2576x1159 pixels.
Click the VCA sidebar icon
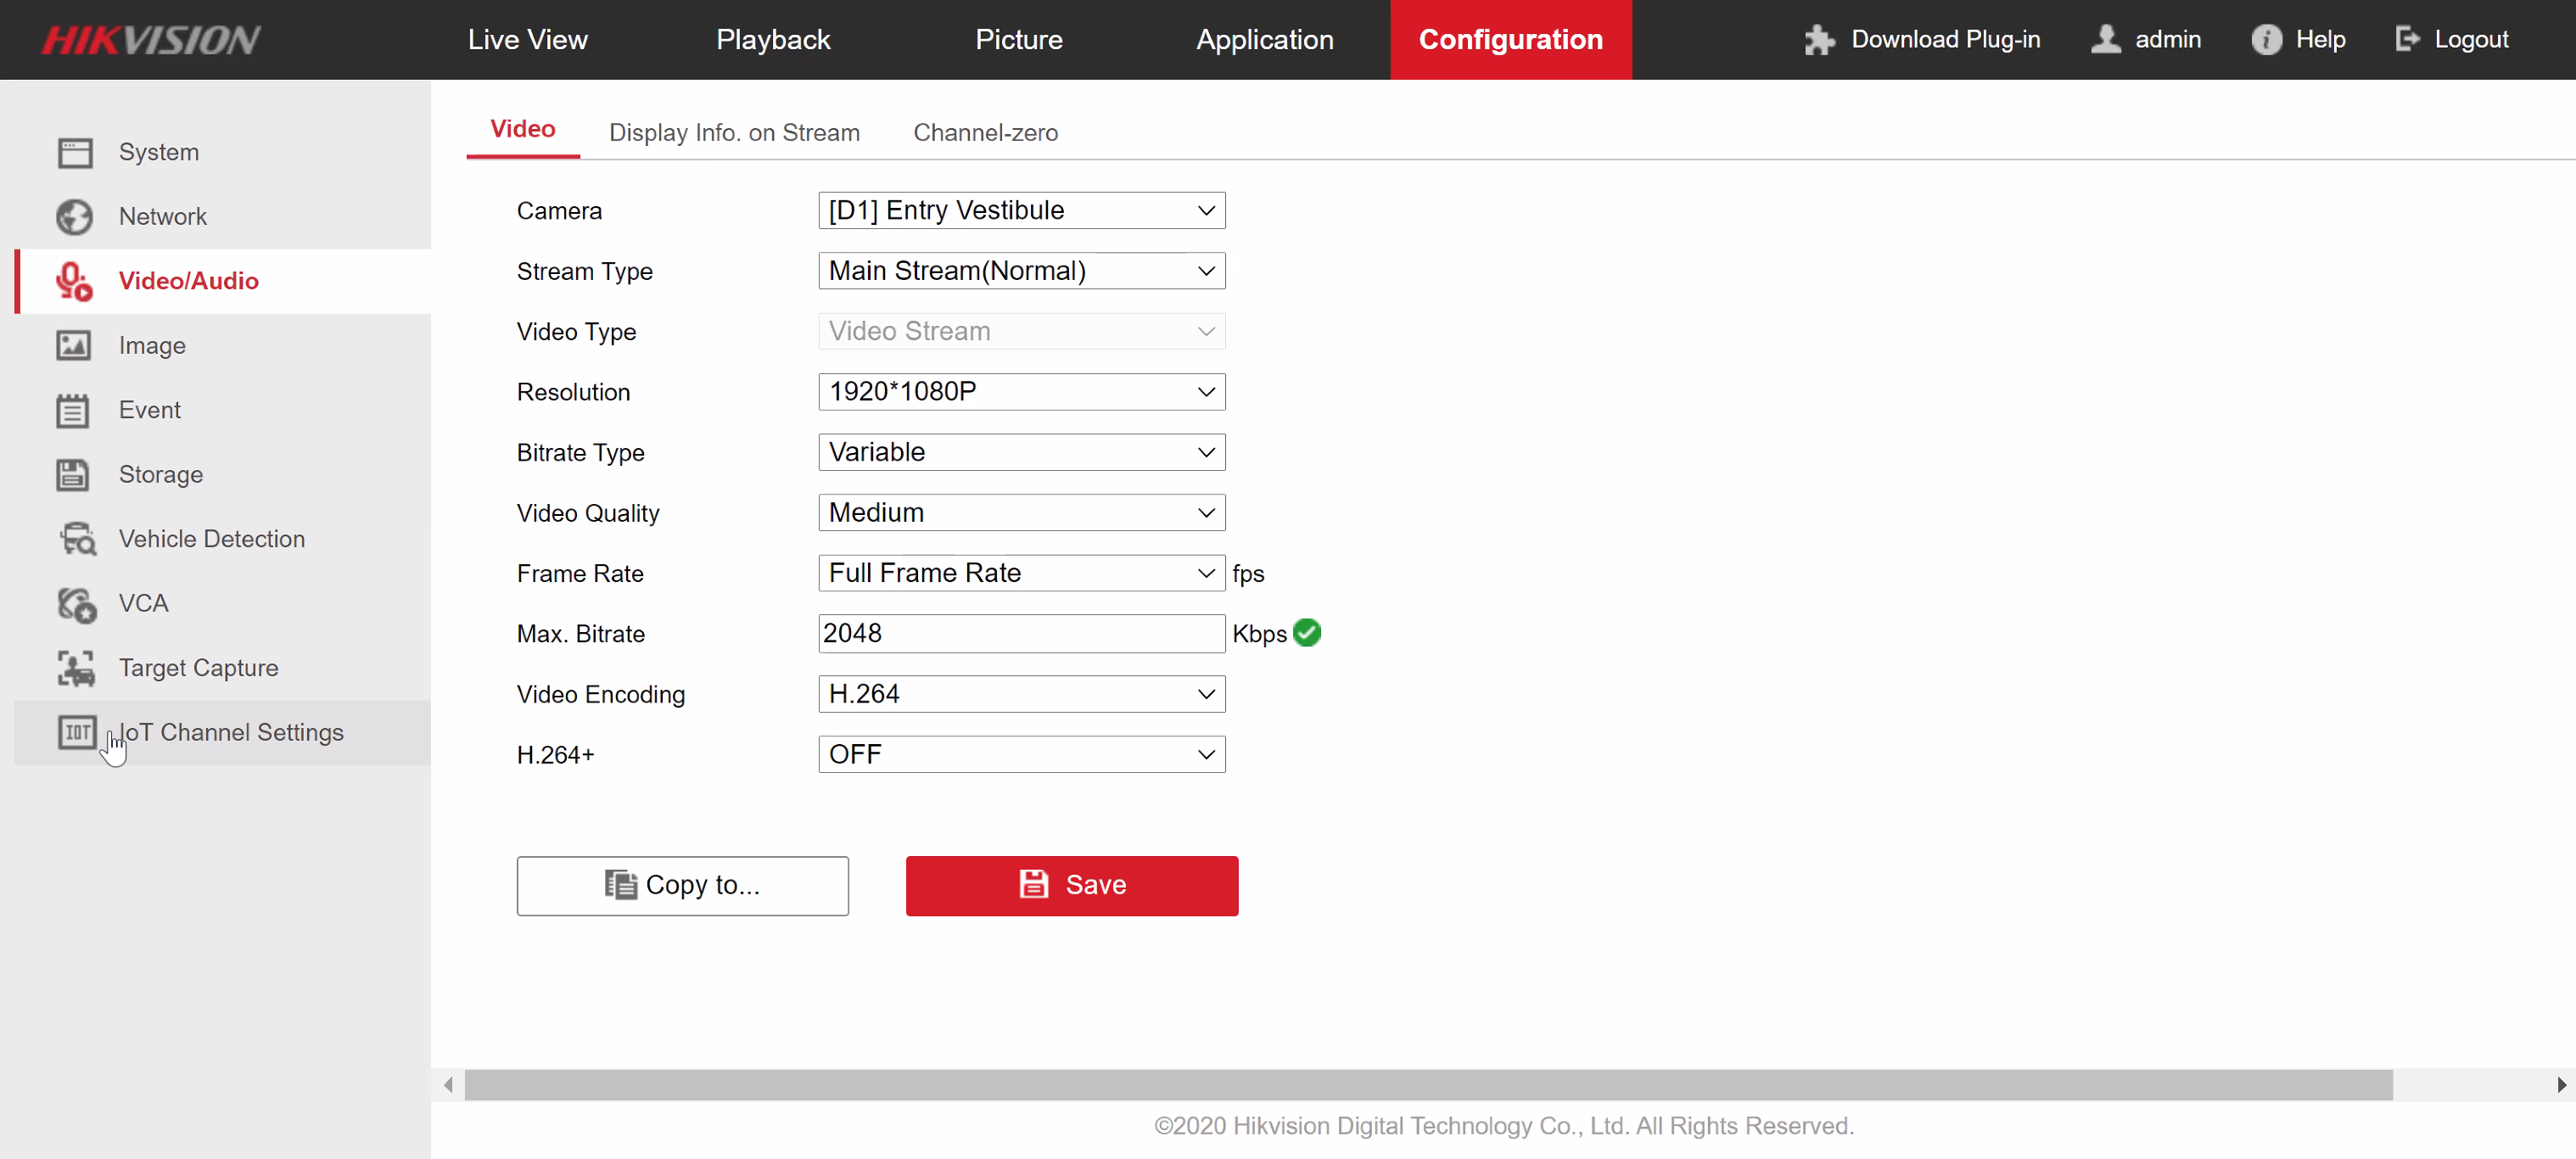[x=76, y=604]
